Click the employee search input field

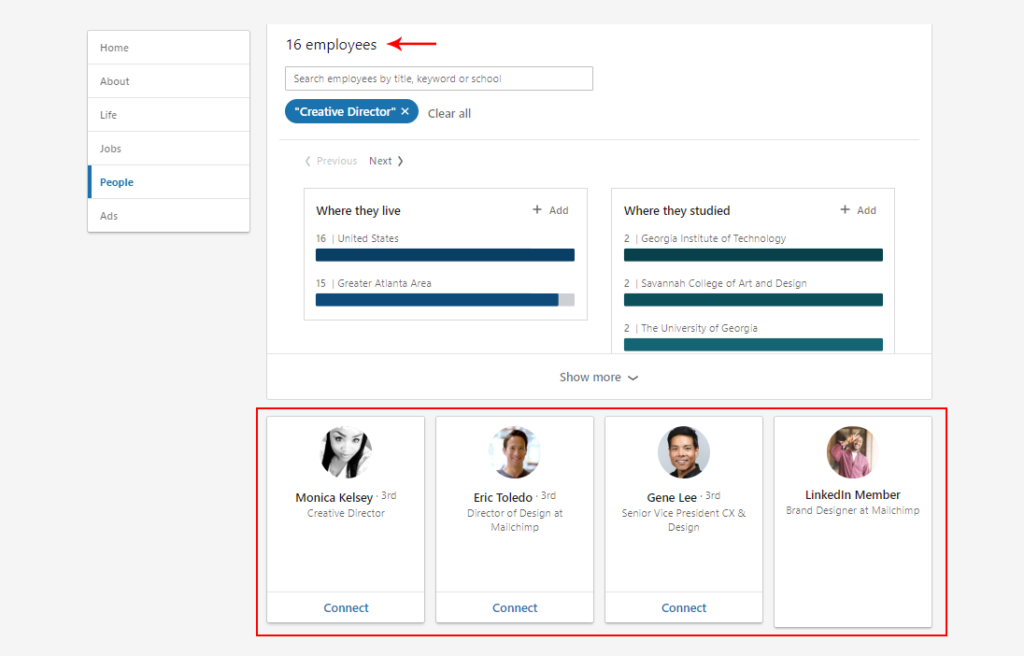[x=438, y=78]
